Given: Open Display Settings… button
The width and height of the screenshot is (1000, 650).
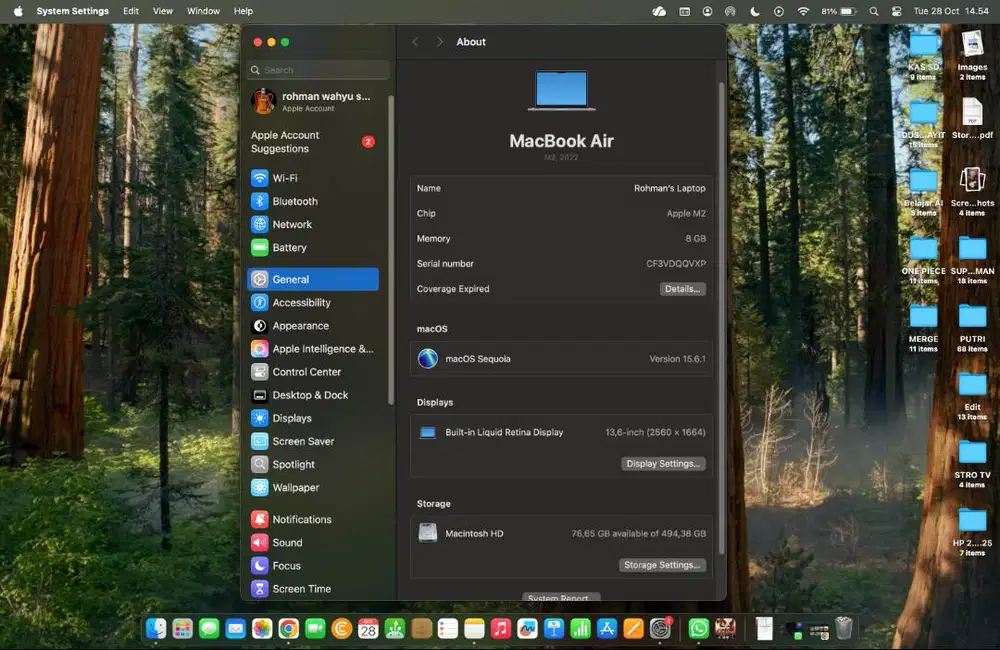Looking at the screenshot, I should click(x=663, y=464).
